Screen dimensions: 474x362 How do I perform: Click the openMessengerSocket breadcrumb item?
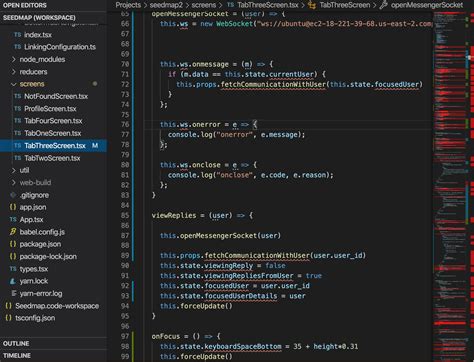click(x=427, y=5)
